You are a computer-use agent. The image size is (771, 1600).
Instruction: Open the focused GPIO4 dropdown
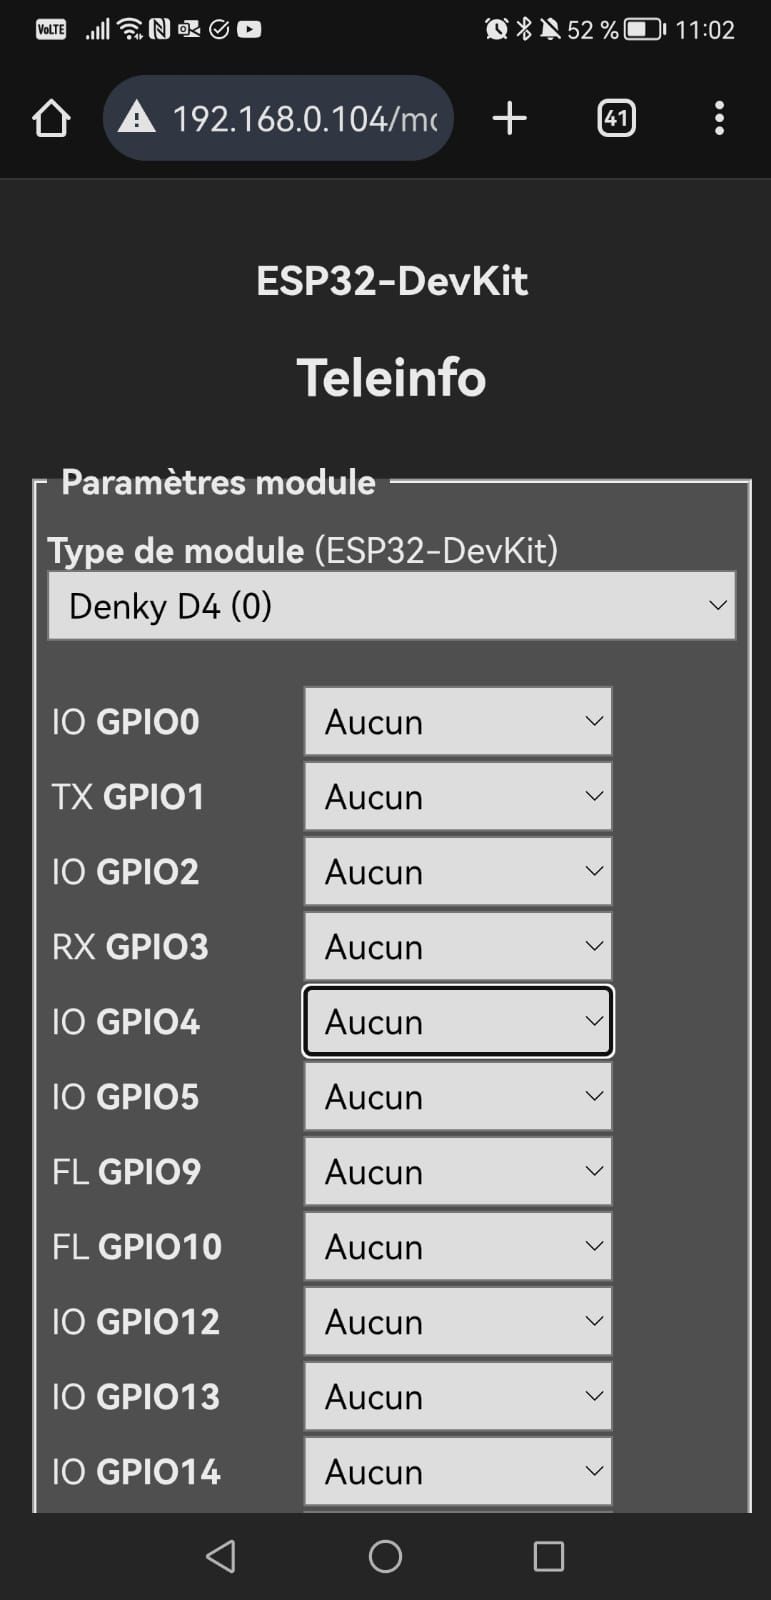click(x=458, y=1022)
